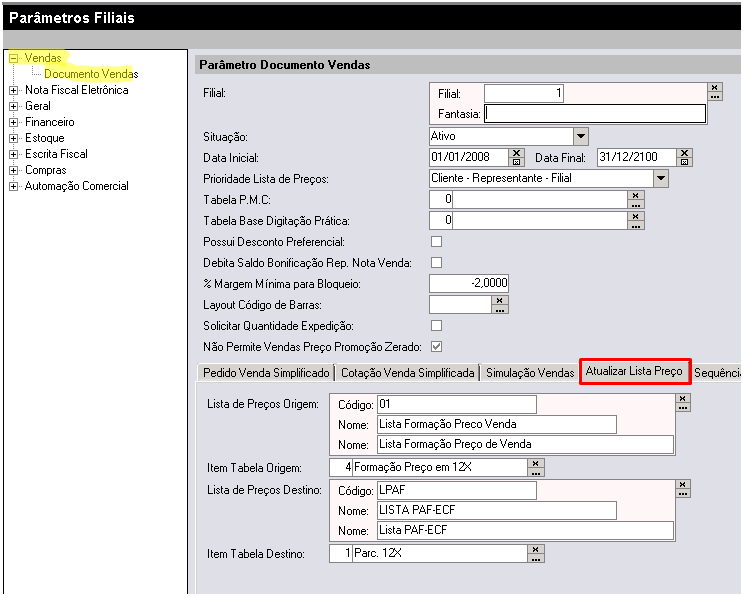Click Tabela P.M.C code field
The width and height of the screenshot is (743, 596).
pos(441,199)
